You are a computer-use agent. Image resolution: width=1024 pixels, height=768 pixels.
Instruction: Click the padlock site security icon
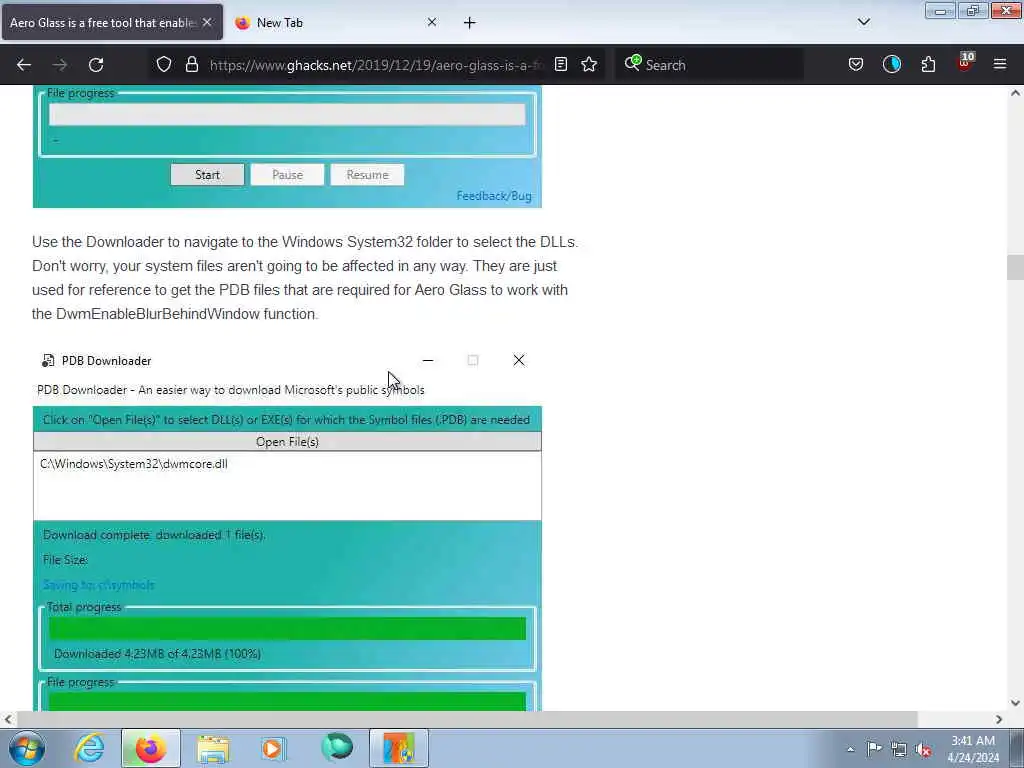(x=191, y=65)
